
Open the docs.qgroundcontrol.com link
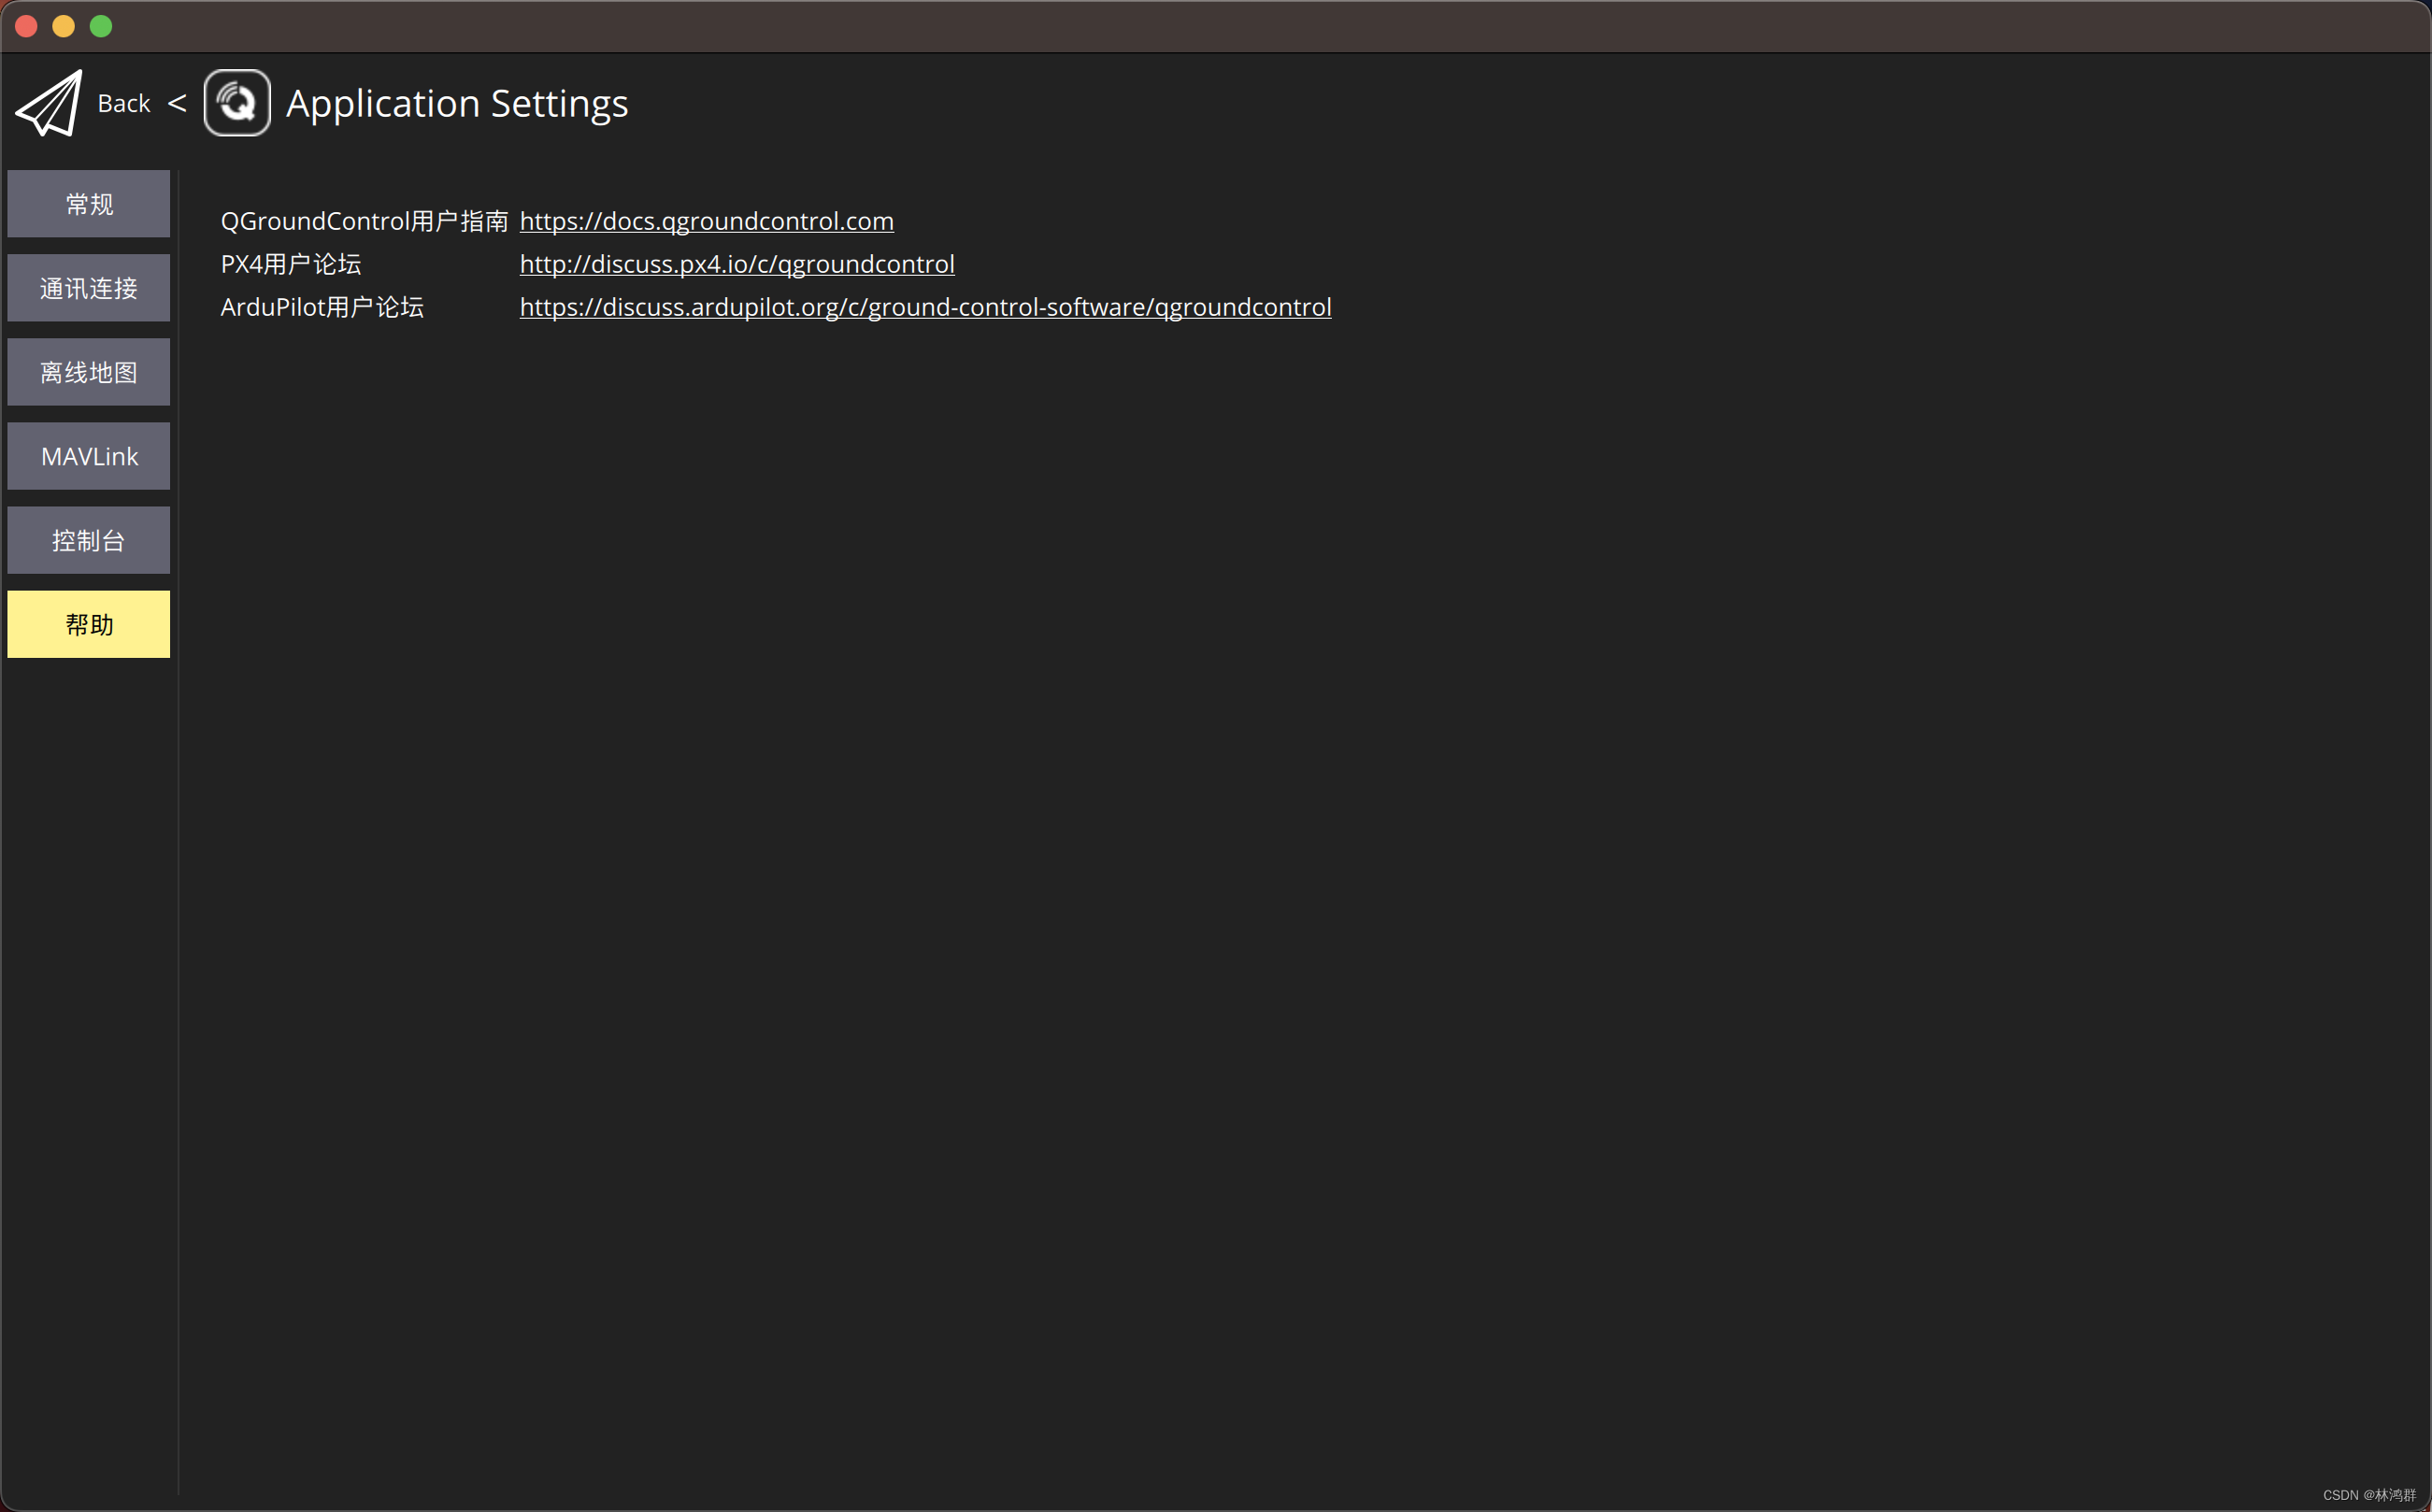click(707, 221)
